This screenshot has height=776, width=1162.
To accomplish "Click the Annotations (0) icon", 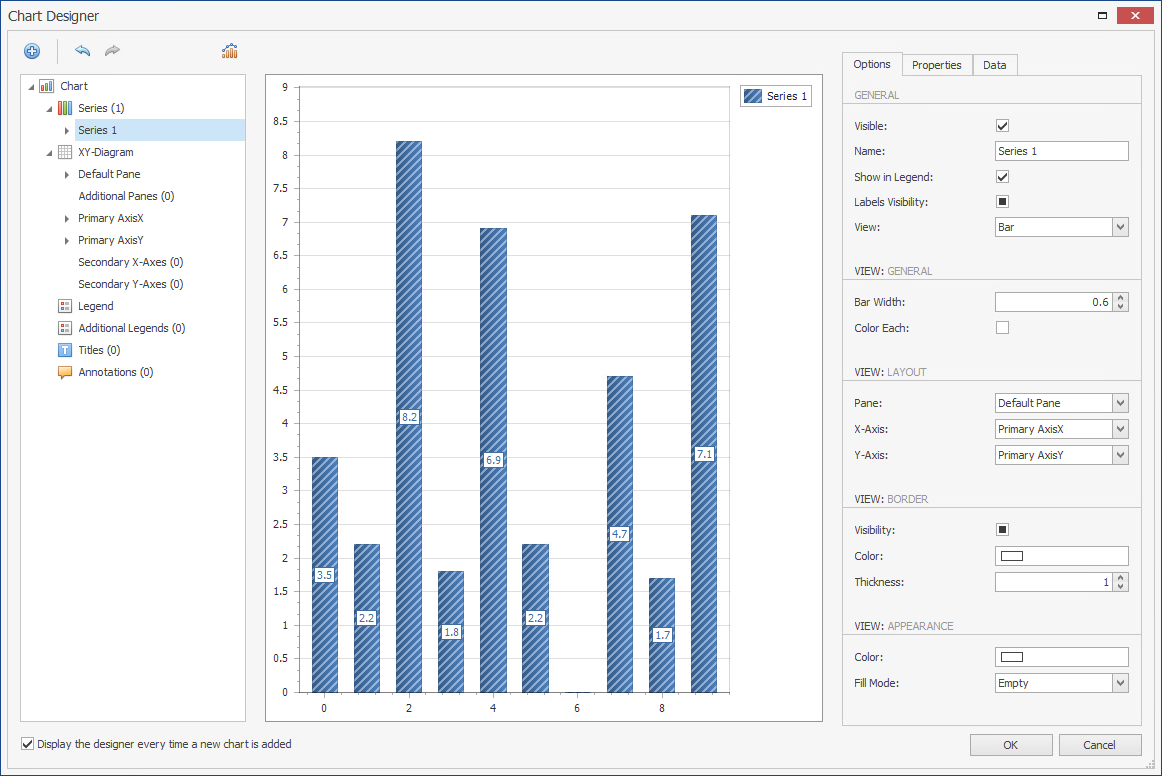I will (65, 372).
